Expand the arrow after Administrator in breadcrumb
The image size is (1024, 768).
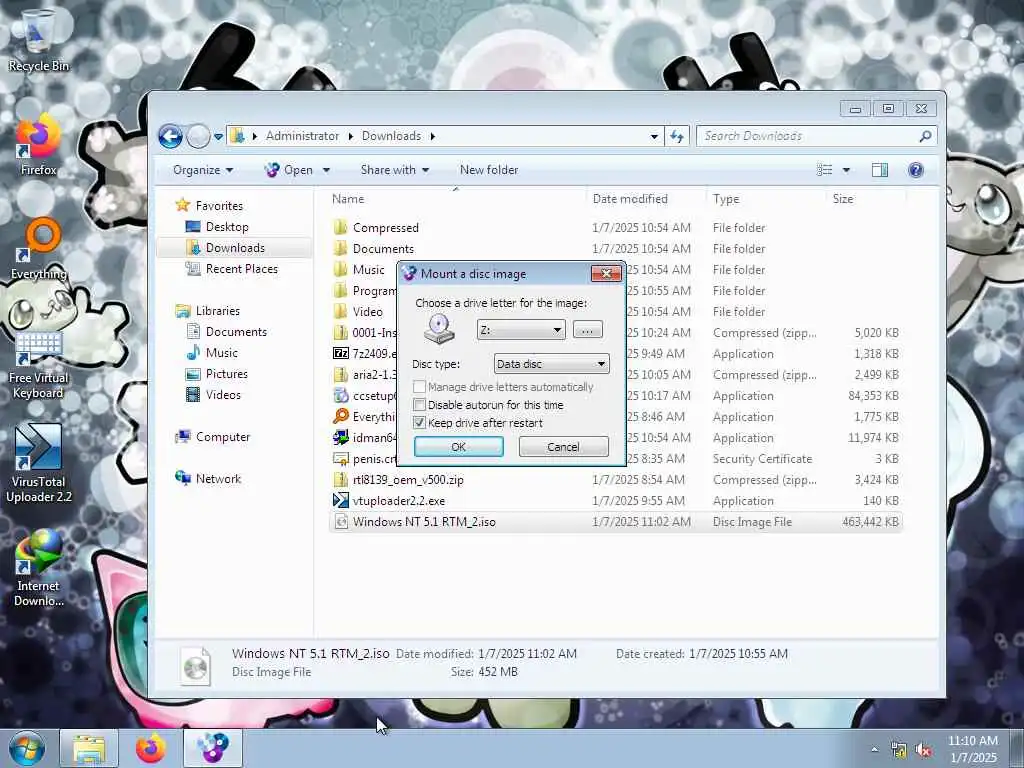(x=351, y=136)
